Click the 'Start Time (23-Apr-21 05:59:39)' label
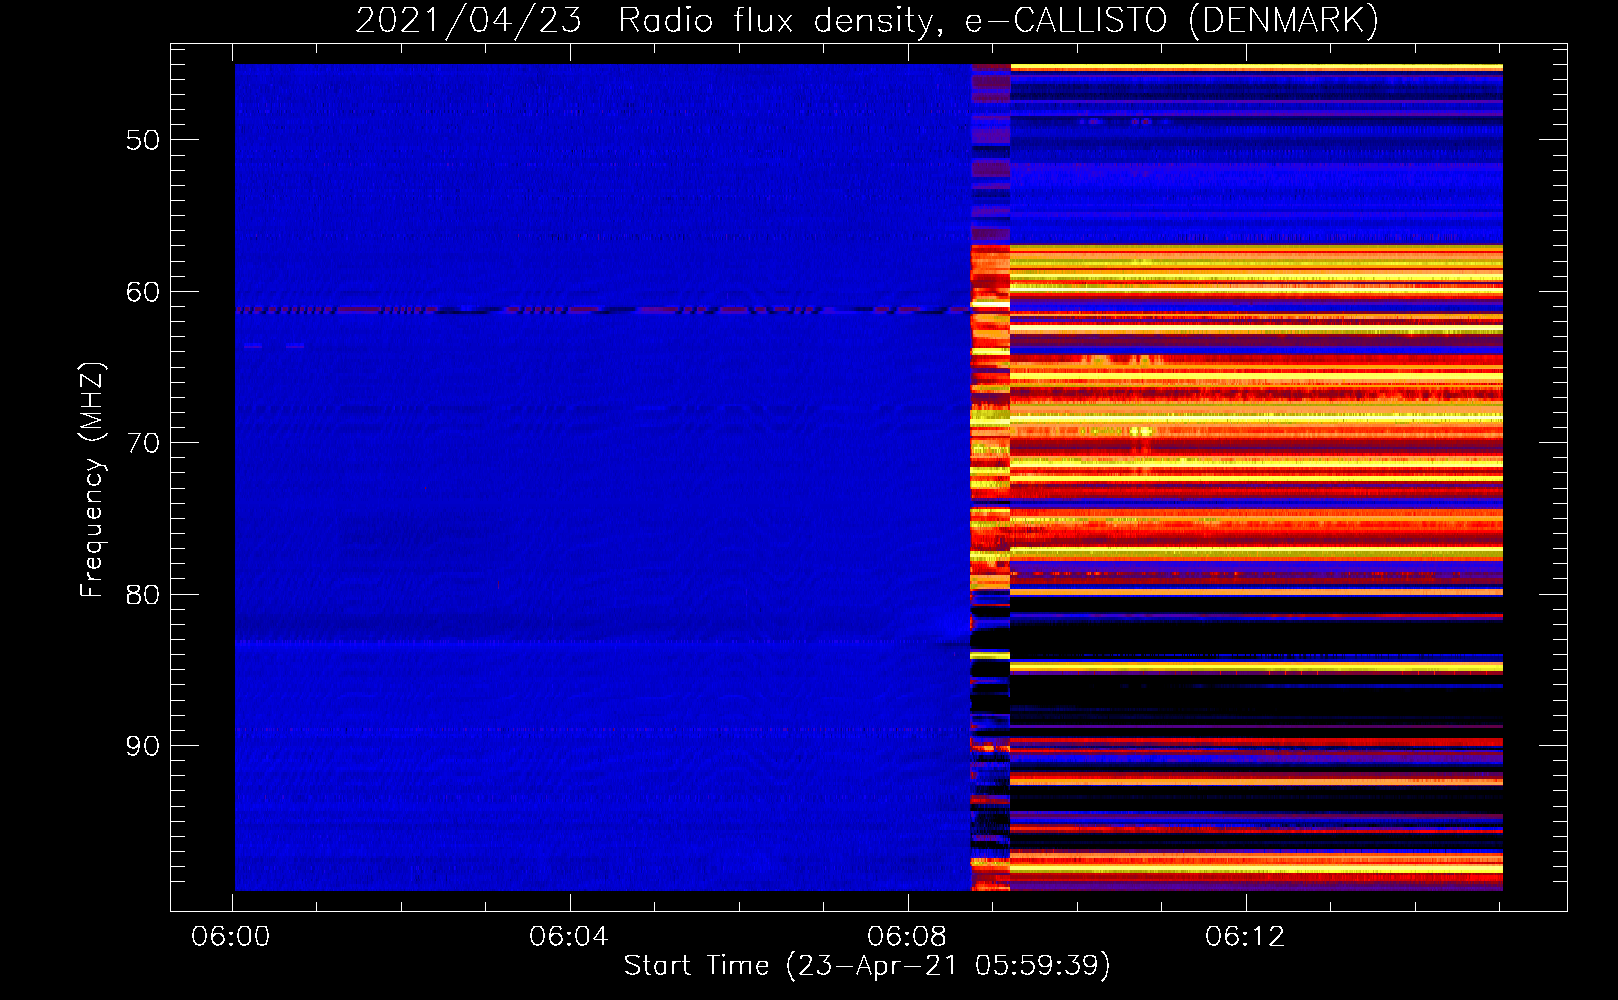 pos(867,966)
